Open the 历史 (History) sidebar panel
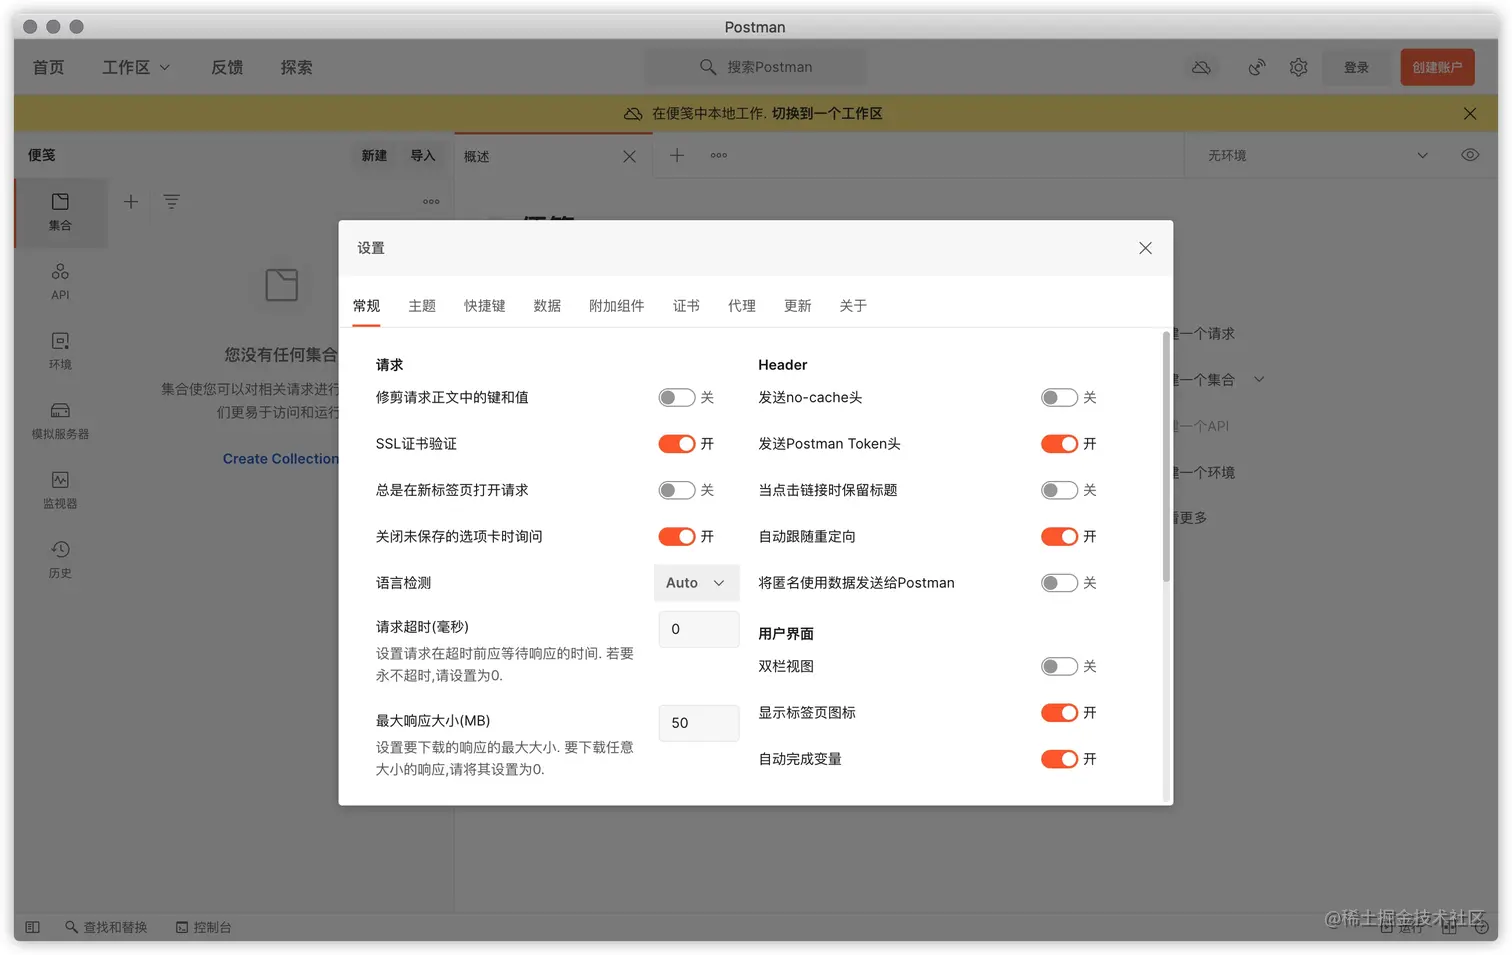Viewport: 1512px width, 955px height. [59, 560]
